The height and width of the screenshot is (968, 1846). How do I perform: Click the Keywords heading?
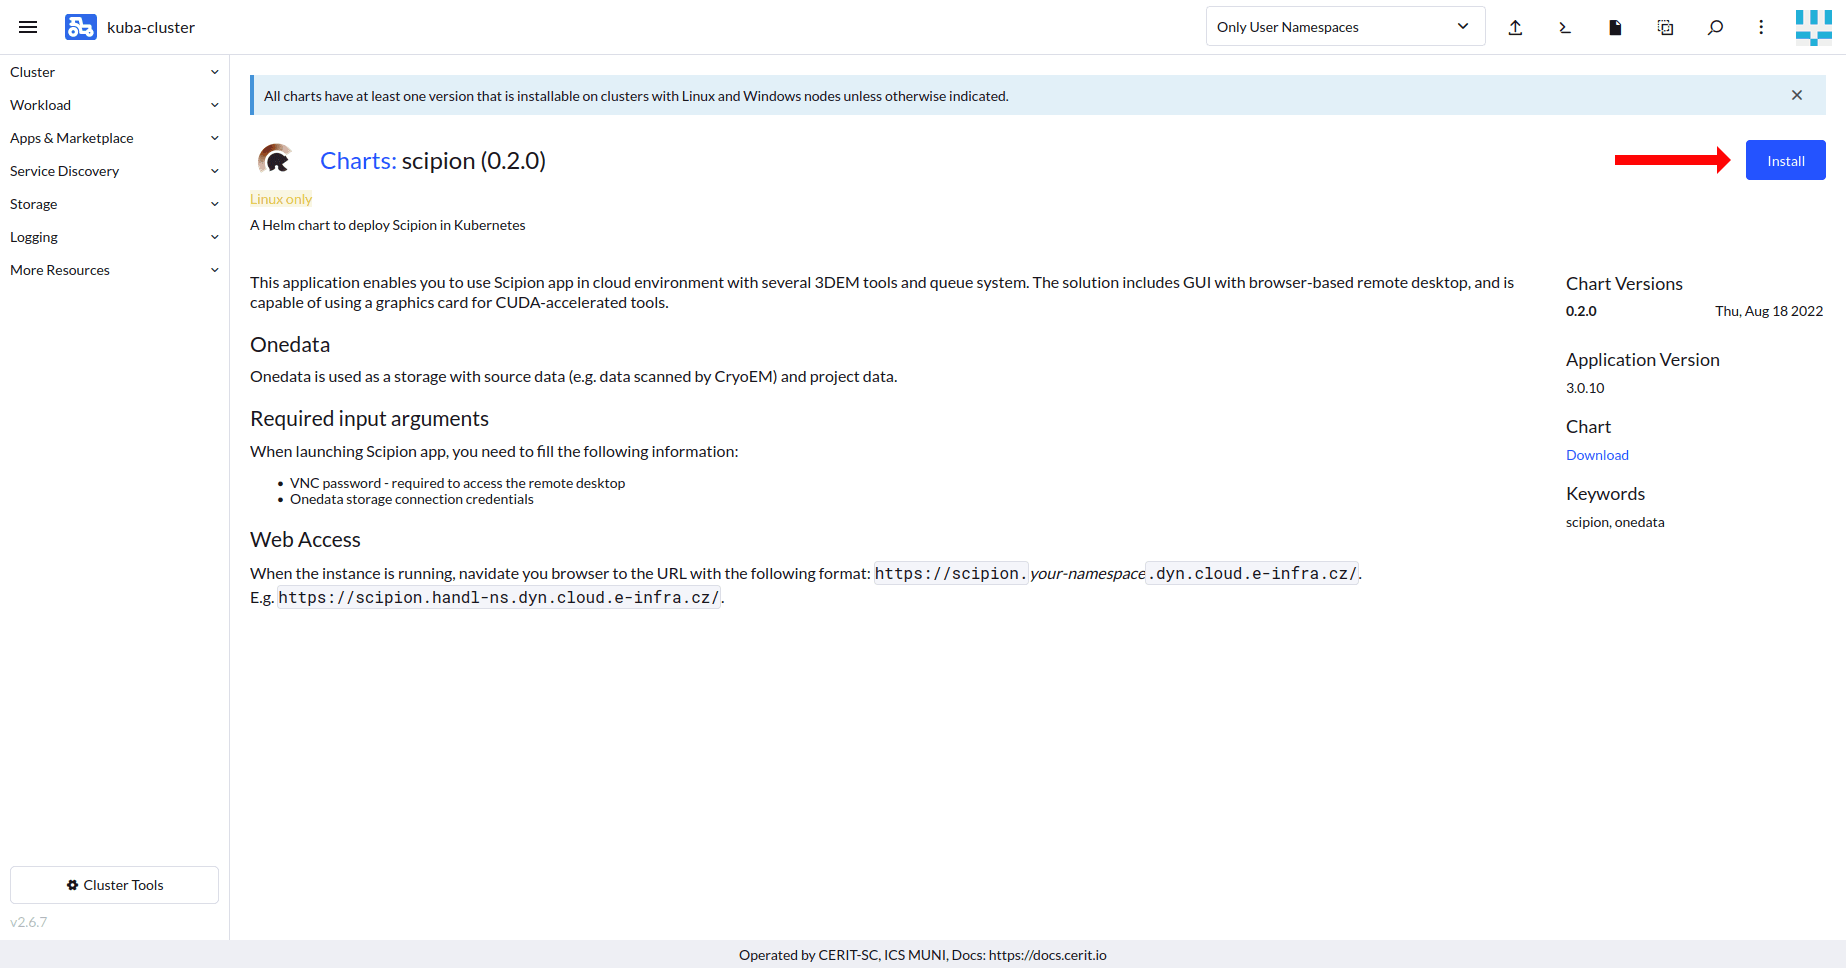coord(1605,494)
